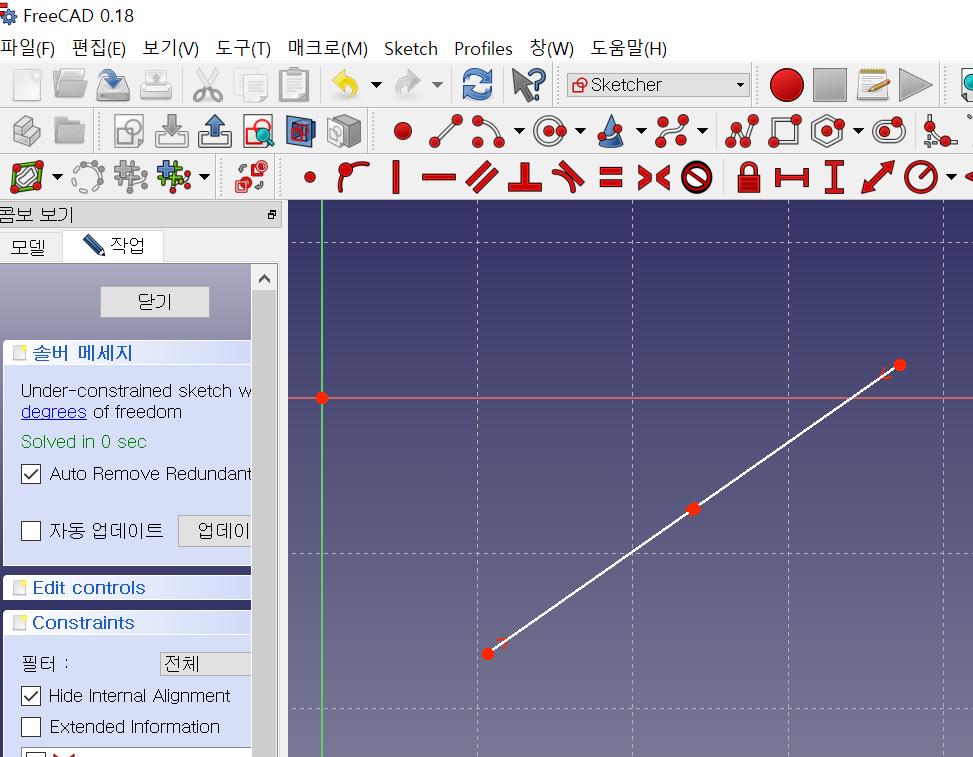Toggle the 자동 업데이트 checkbox
This screenshot has width=973, height=757.
pyautogui.click(x=30, y=531)
